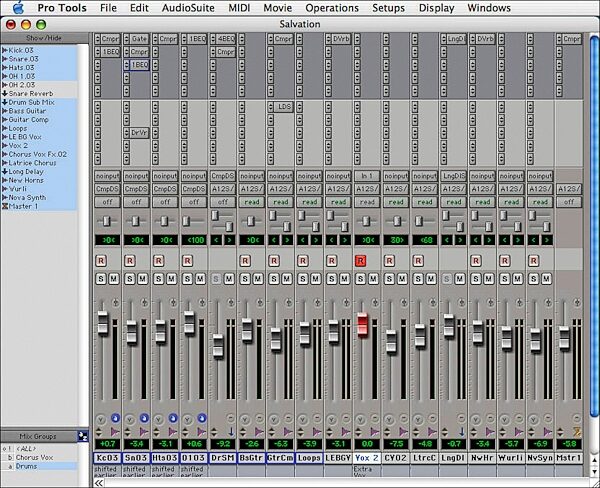
Task: Open the MIDI menu
Action: (x=239, y=8)
